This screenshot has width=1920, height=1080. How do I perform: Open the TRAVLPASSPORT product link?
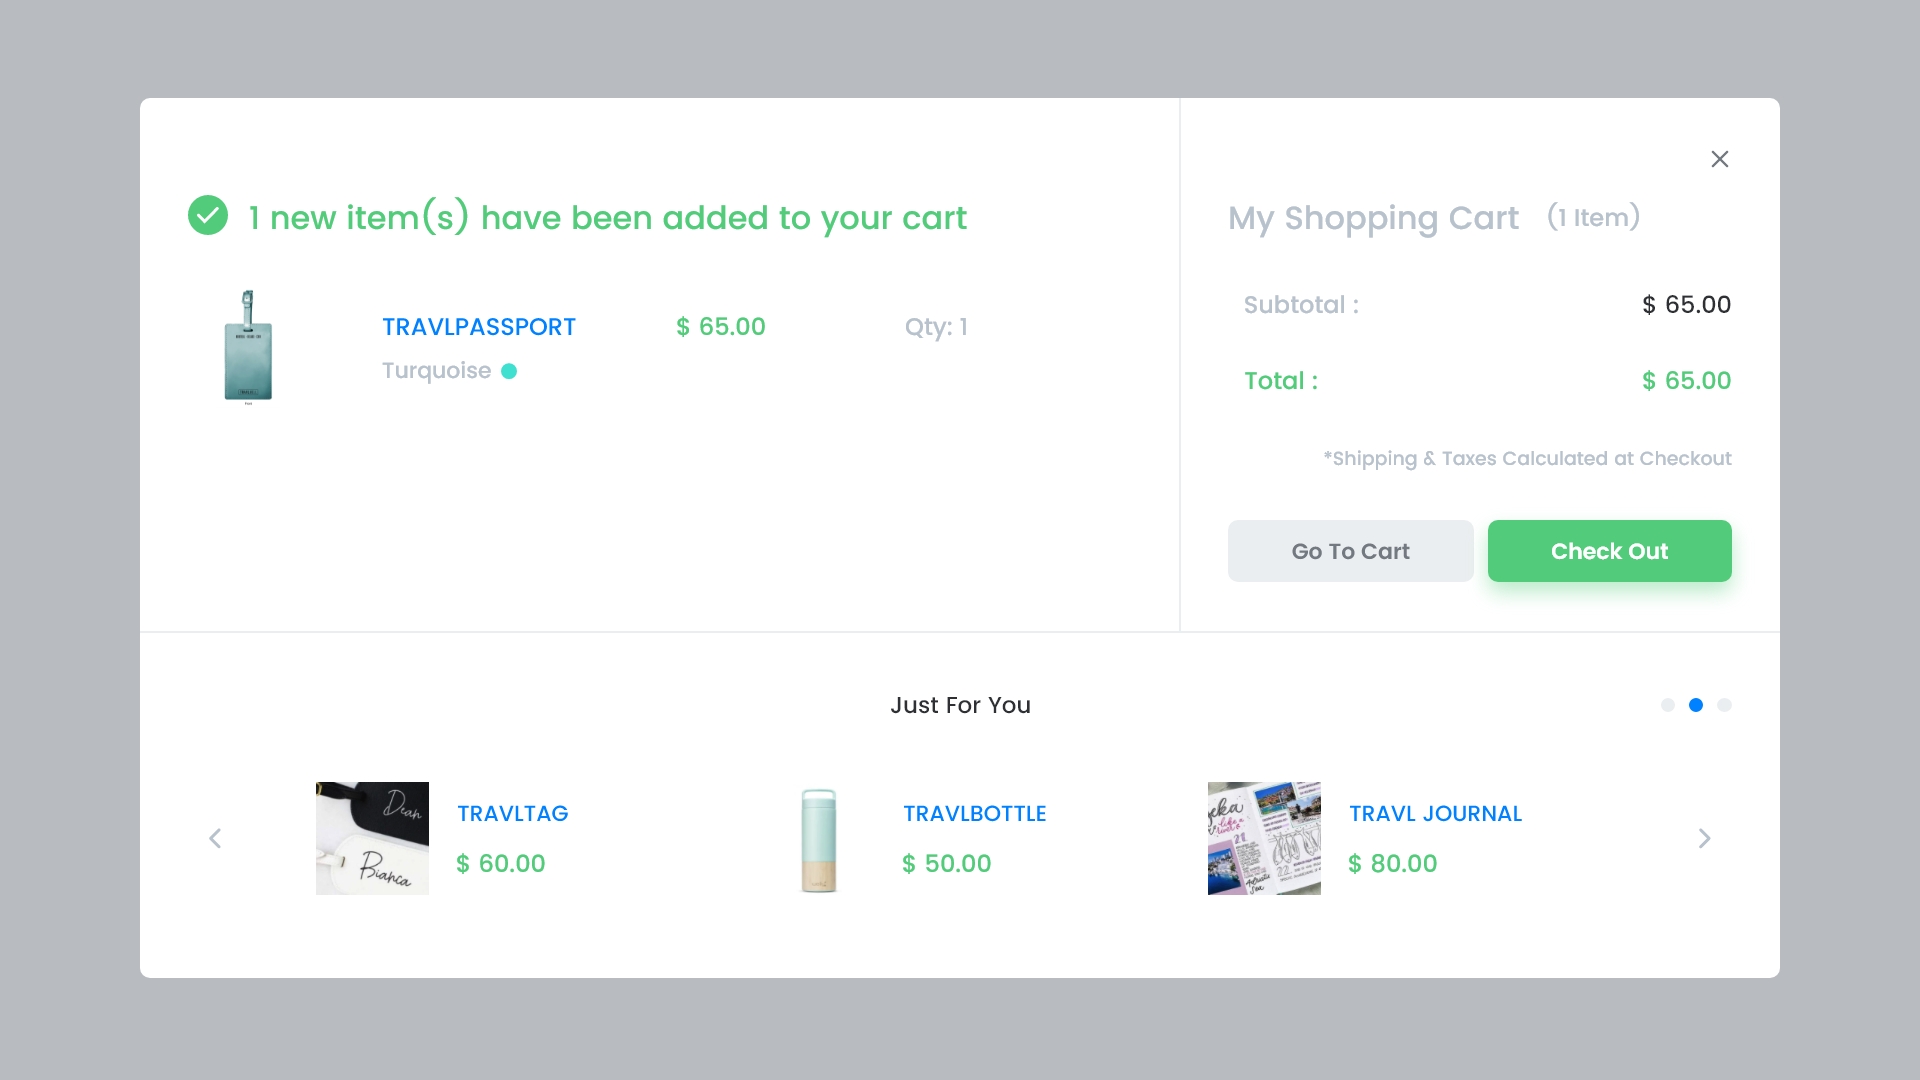[x=478, y=327]
